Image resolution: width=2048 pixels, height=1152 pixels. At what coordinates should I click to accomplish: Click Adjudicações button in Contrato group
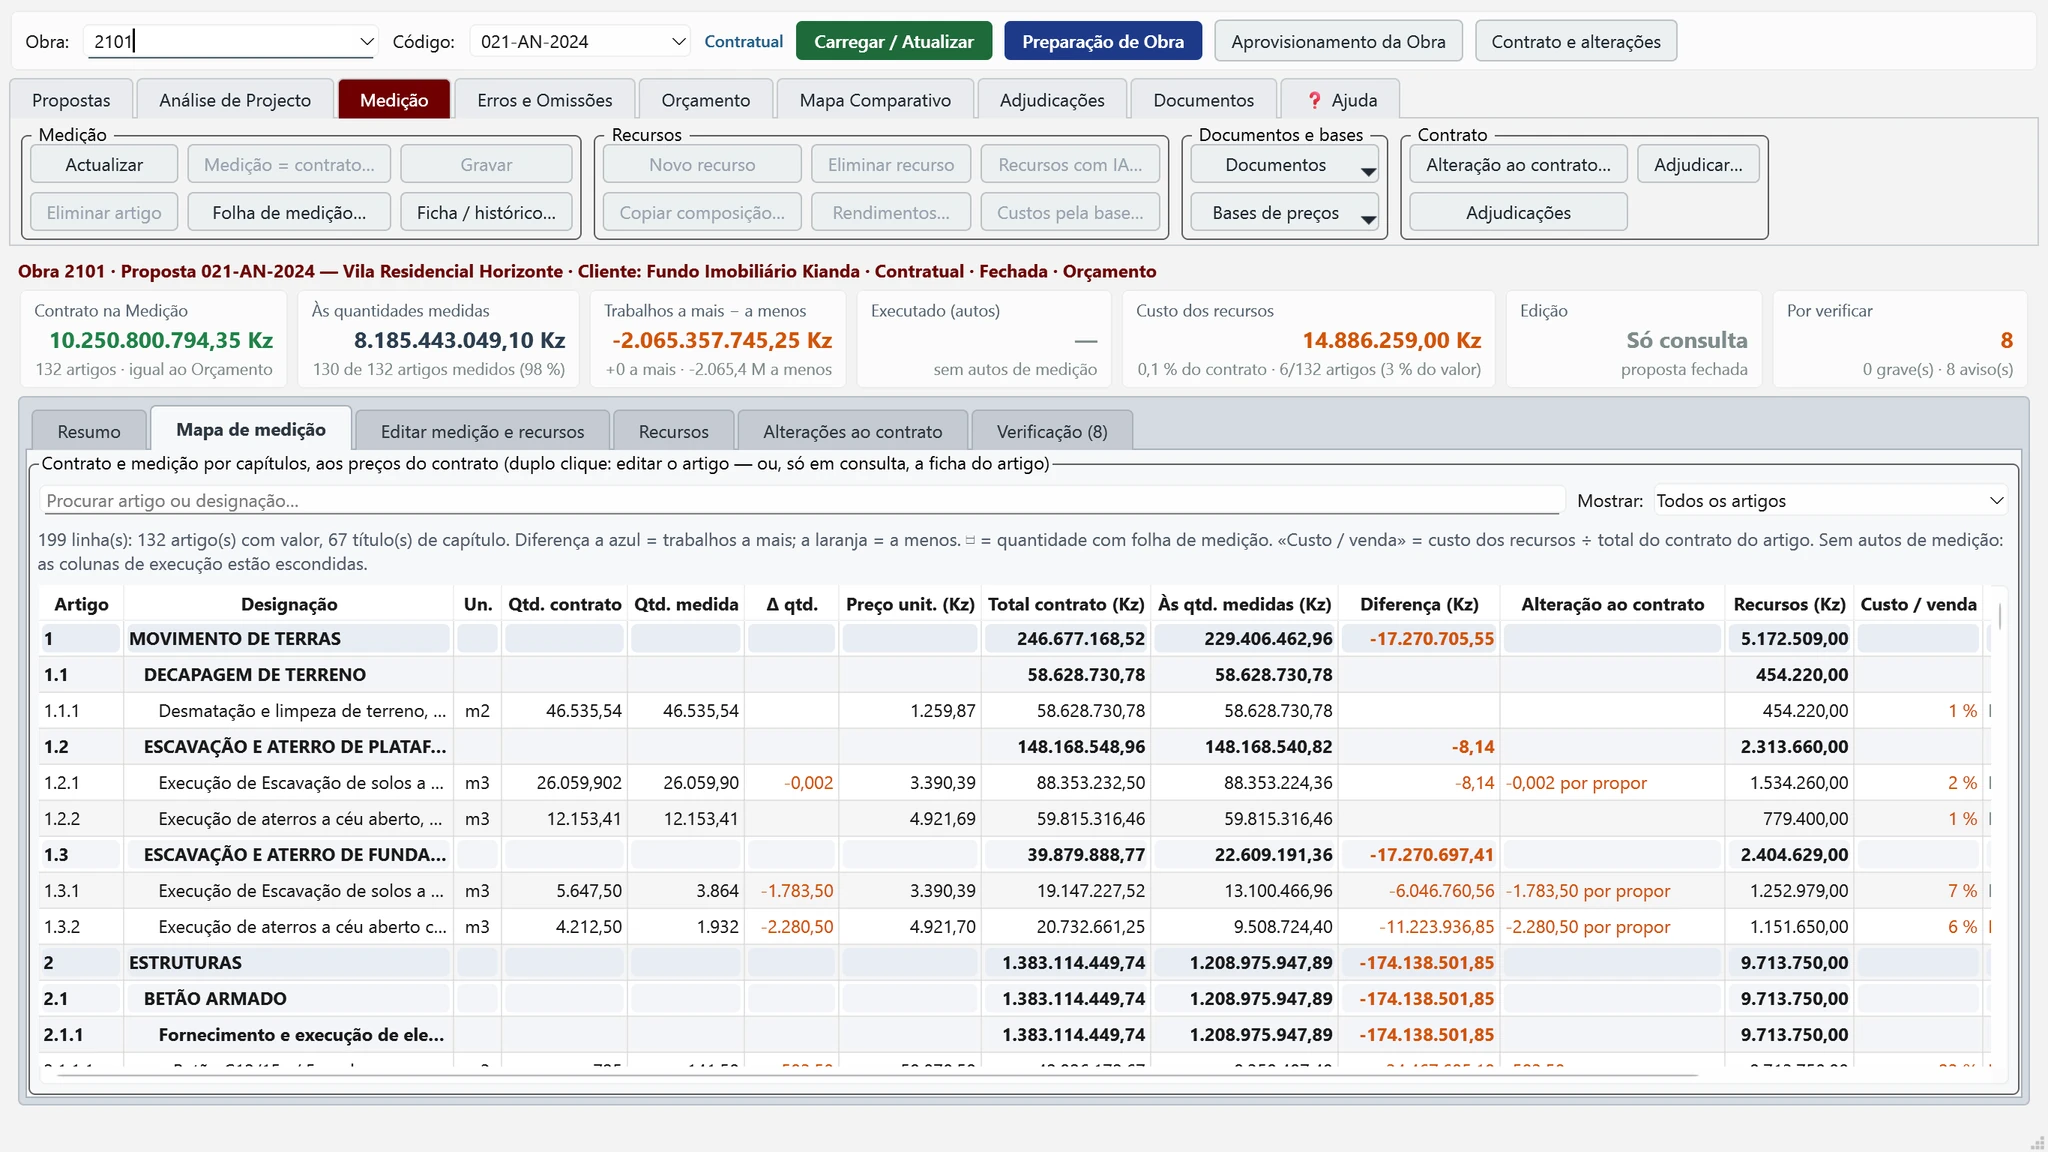tap(1518, 213)
